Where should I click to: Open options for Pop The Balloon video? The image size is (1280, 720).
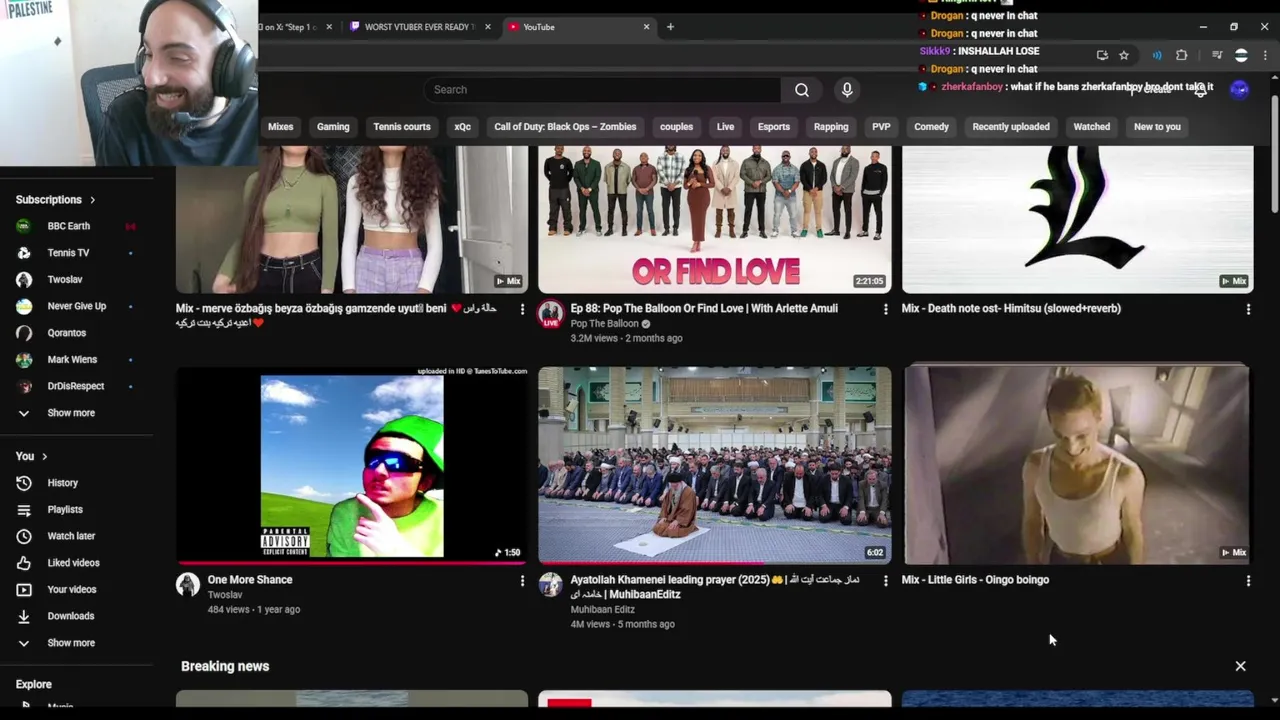pyautogui.click(x=885, y=310)
